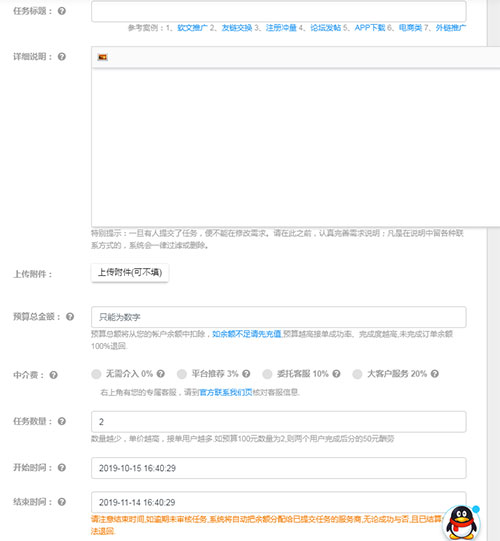
Task: Click help icon beside 详细说明 label
Action: (x=62, y=57)
